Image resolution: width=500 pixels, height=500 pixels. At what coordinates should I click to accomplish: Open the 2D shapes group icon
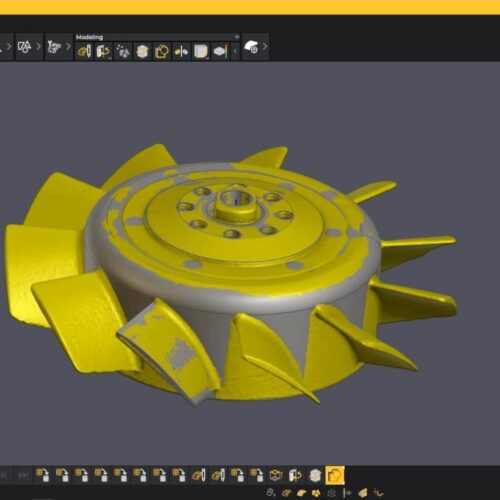pos(24,47)
